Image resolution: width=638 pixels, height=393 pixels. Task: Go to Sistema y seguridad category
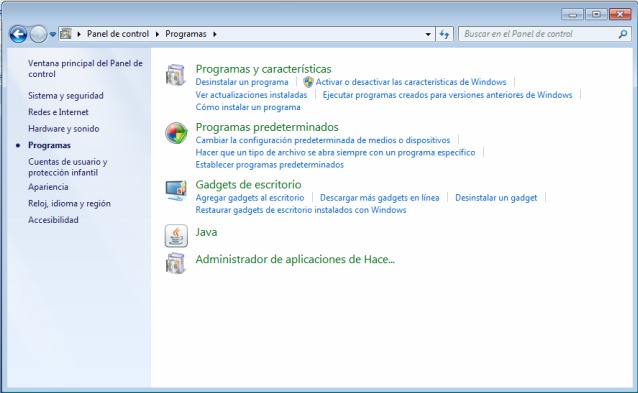(66, 96)
